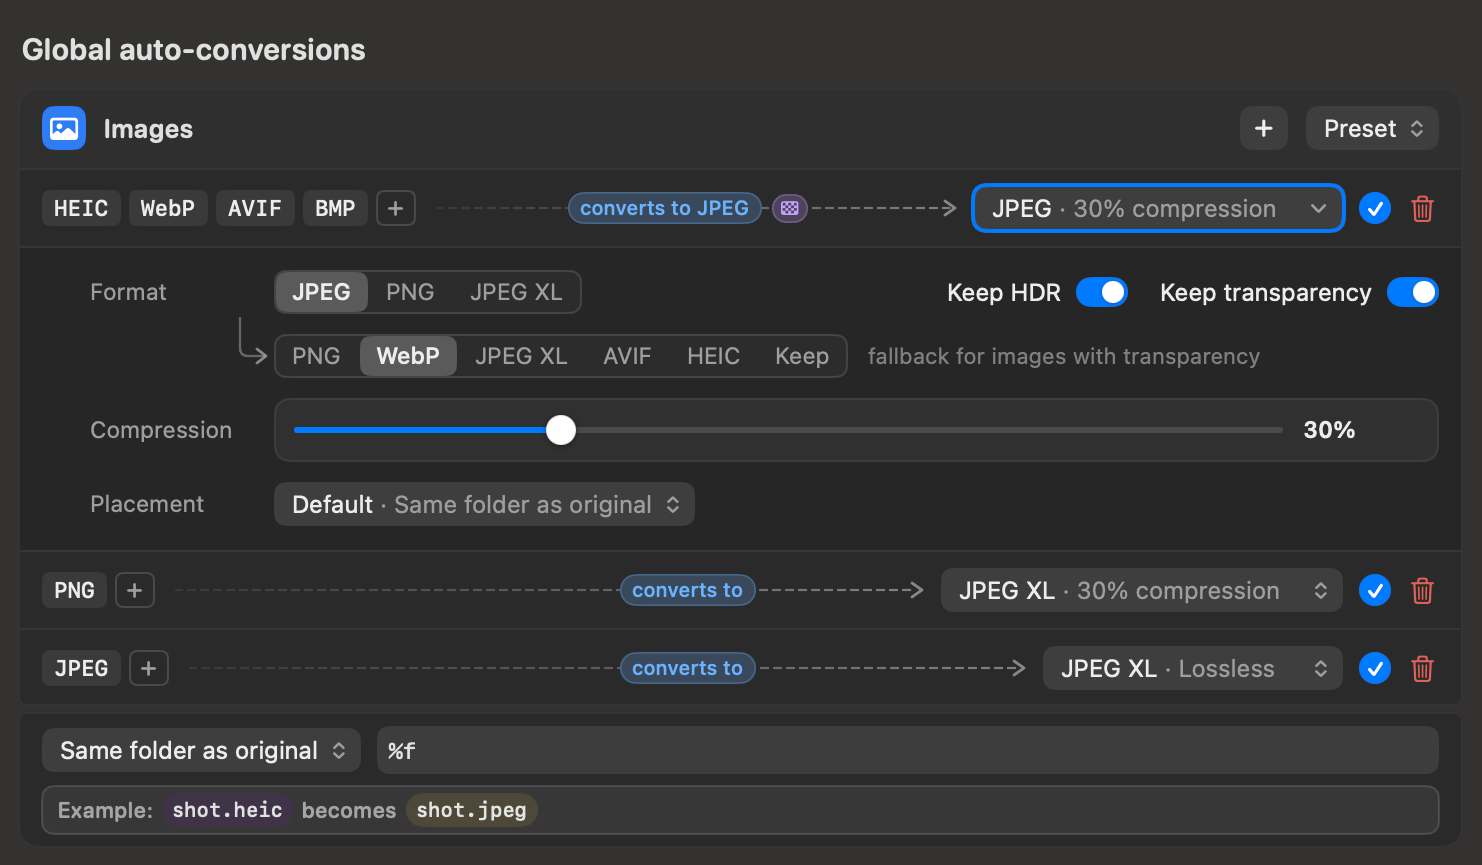
Task: Open the JPEG 30% compression dropdown
Action: coord(1158,208)
